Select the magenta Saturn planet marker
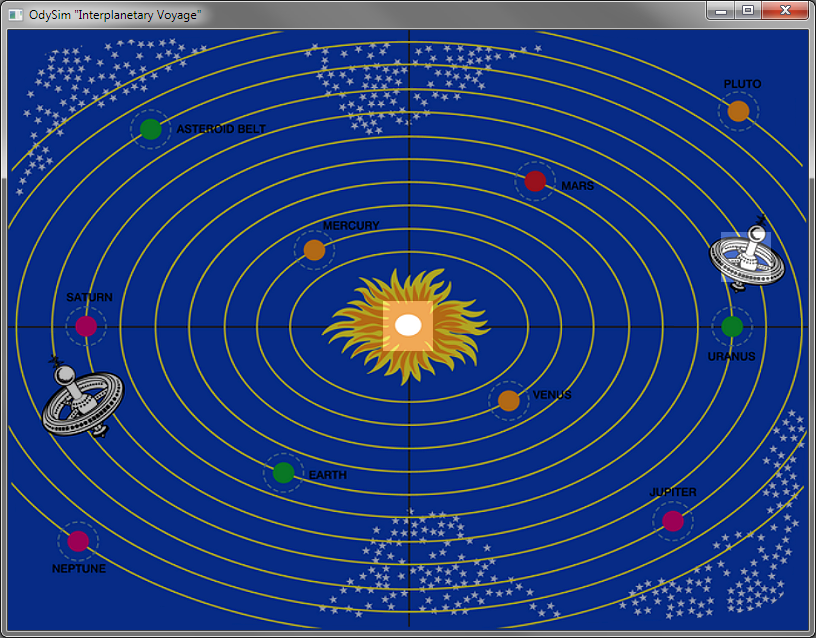 86,326
